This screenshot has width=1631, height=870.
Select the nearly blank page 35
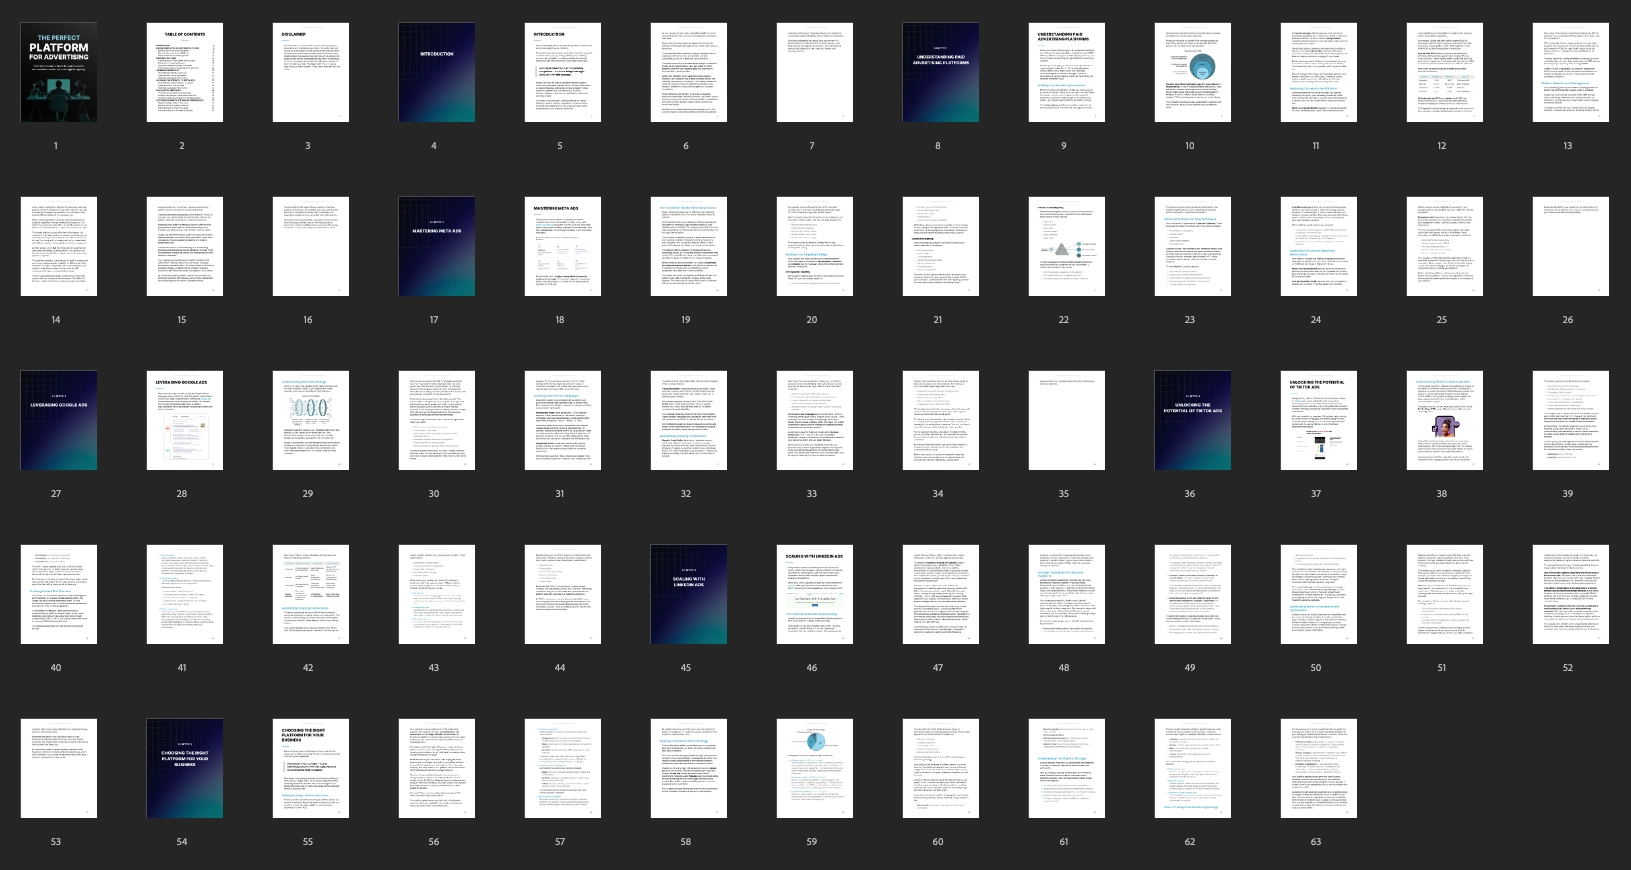[x=1067, y=420]
